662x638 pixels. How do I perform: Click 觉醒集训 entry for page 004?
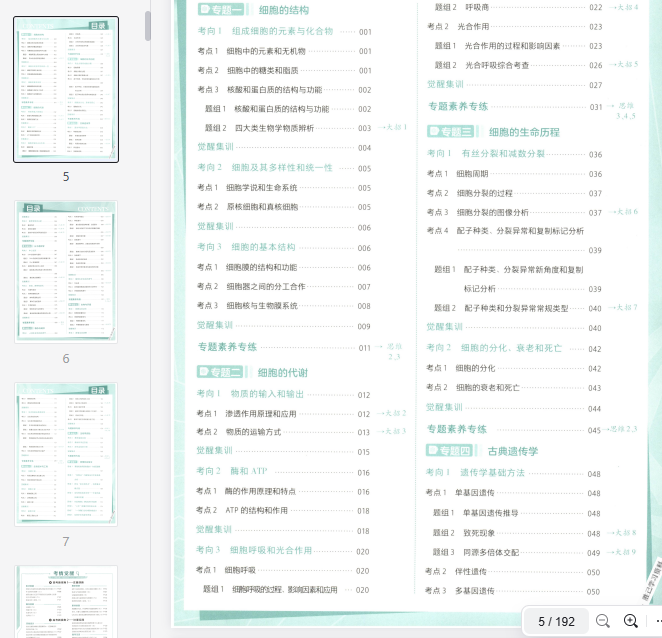tap(284, 147)
